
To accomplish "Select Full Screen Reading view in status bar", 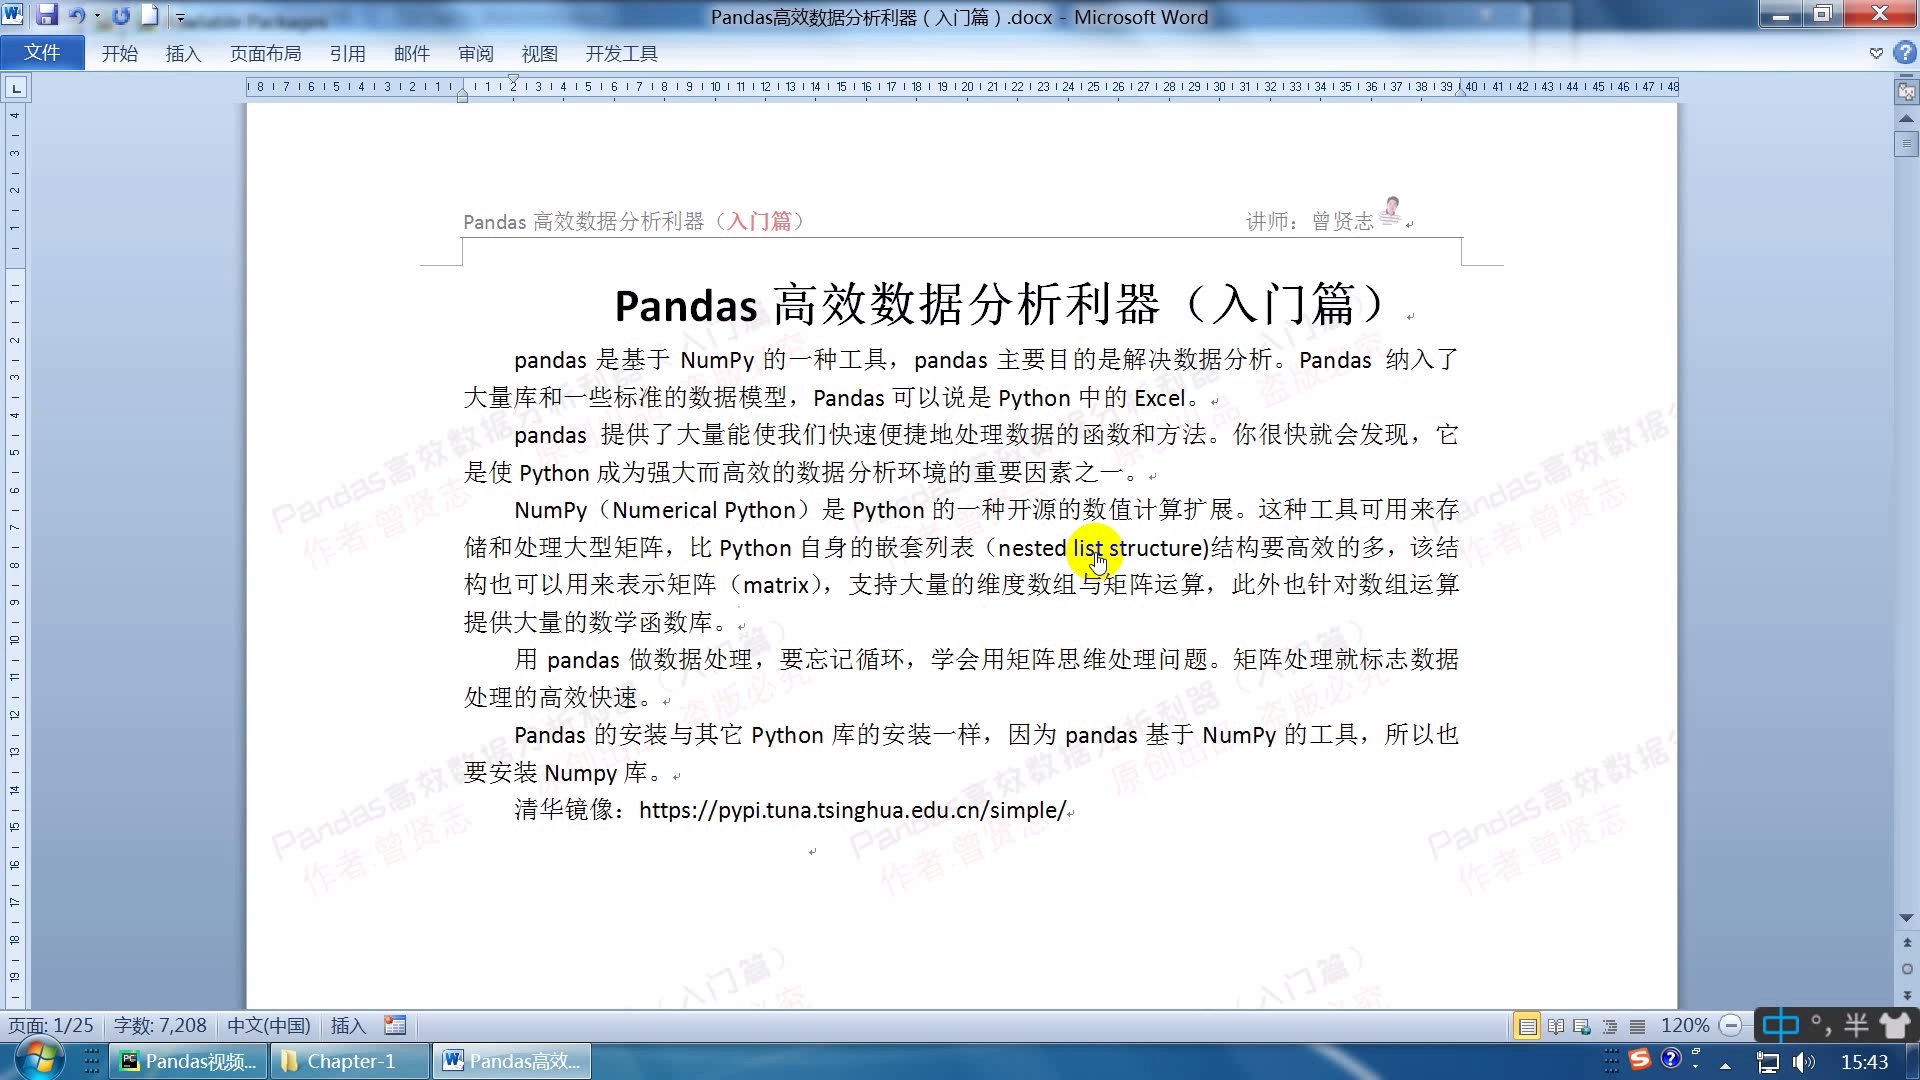I will point(1556,1025).
